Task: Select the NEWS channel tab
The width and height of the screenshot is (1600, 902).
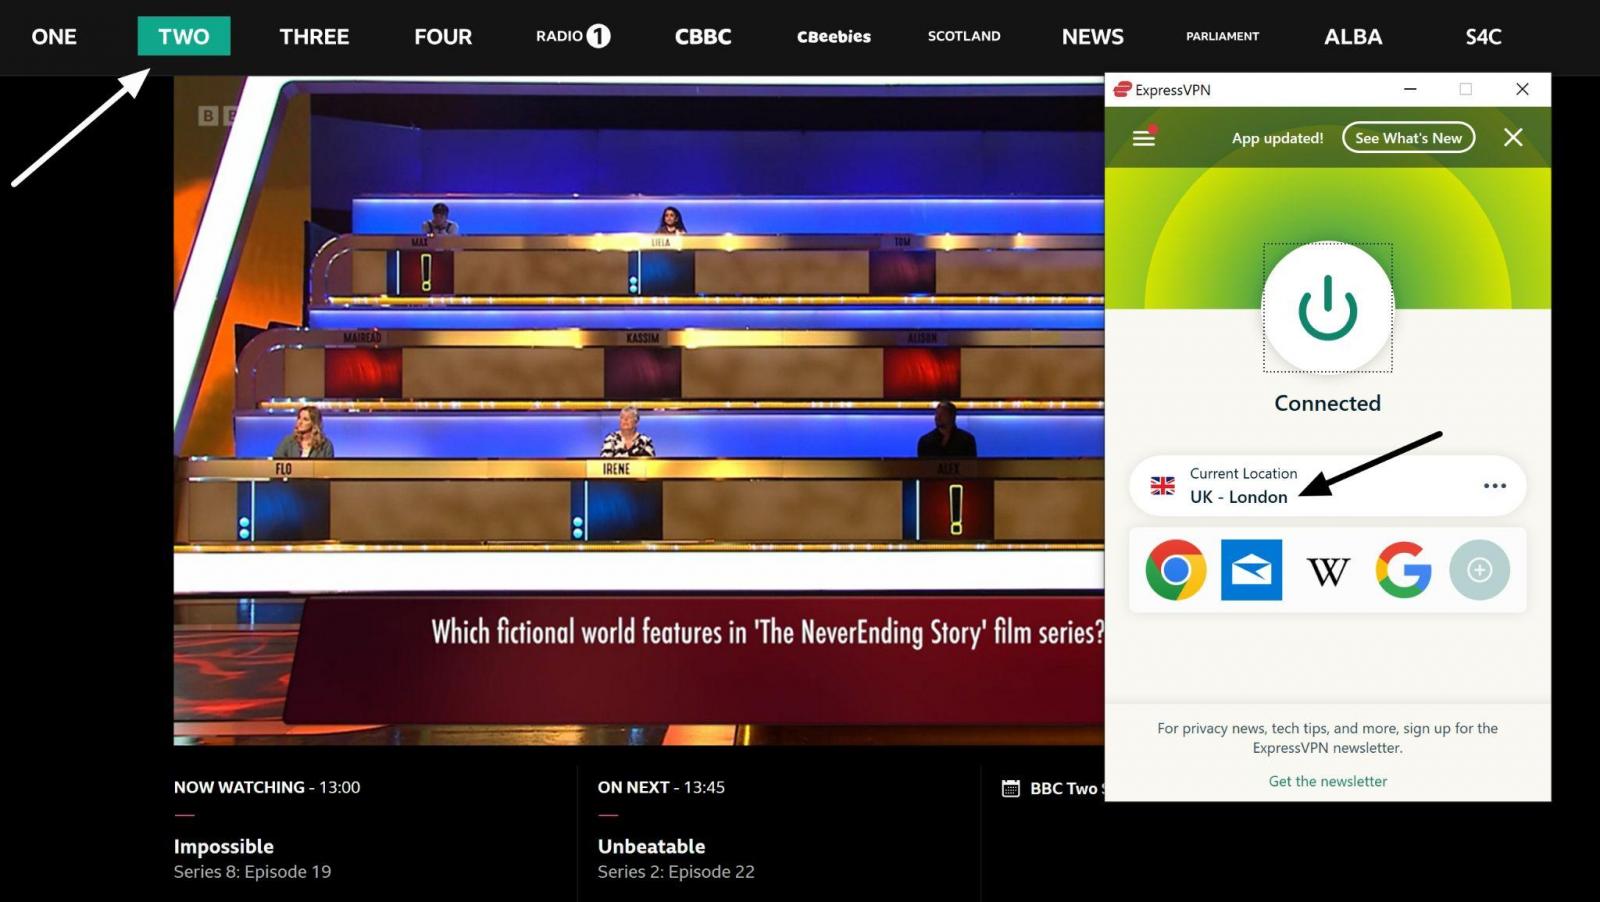Action: coord(1092,36)
